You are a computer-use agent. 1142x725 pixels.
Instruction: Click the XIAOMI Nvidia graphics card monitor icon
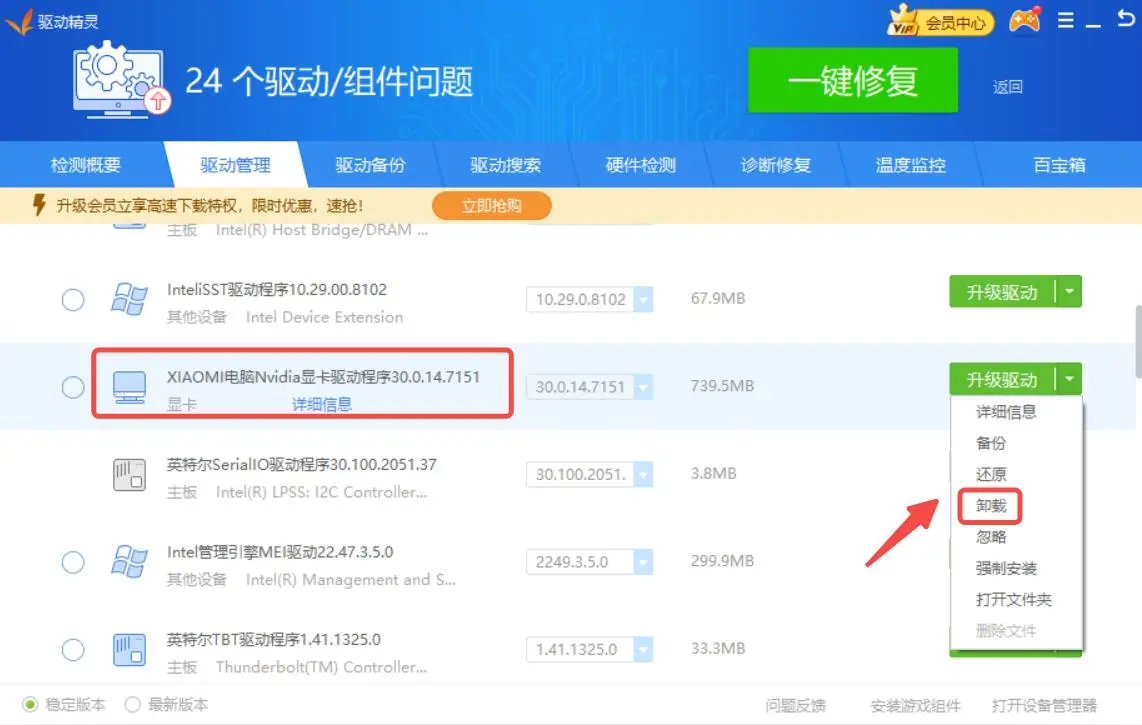coord(129,386)
